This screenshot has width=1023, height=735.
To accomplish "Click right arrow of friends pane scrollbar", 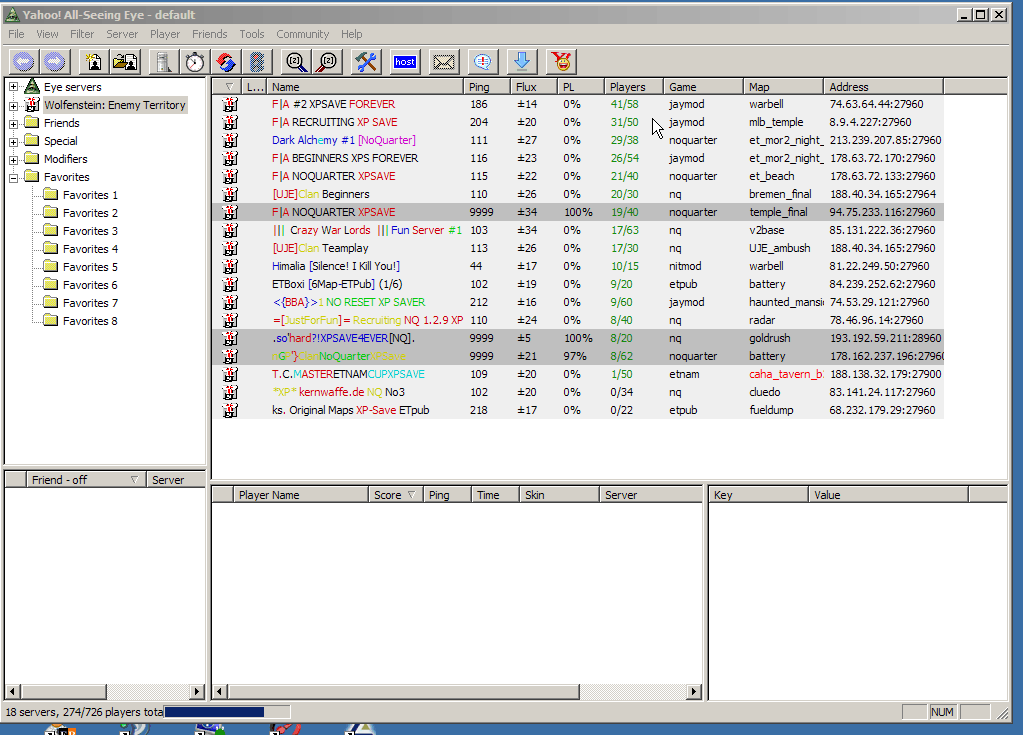I will click(197, 691).
